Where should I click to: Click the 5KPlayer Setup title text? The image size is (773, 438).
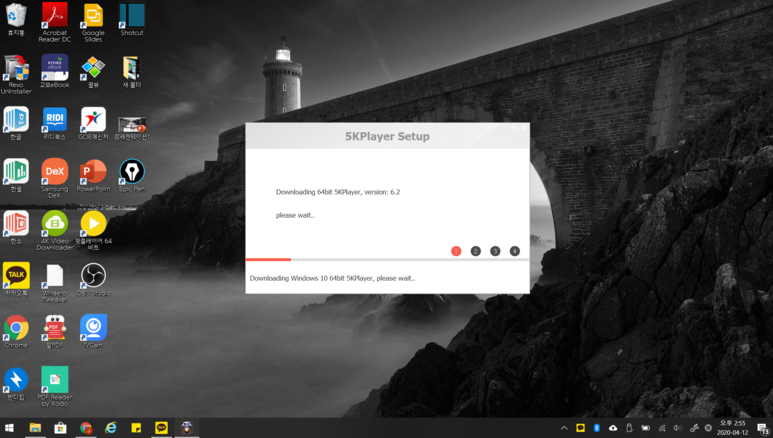(x=387, y=136)
